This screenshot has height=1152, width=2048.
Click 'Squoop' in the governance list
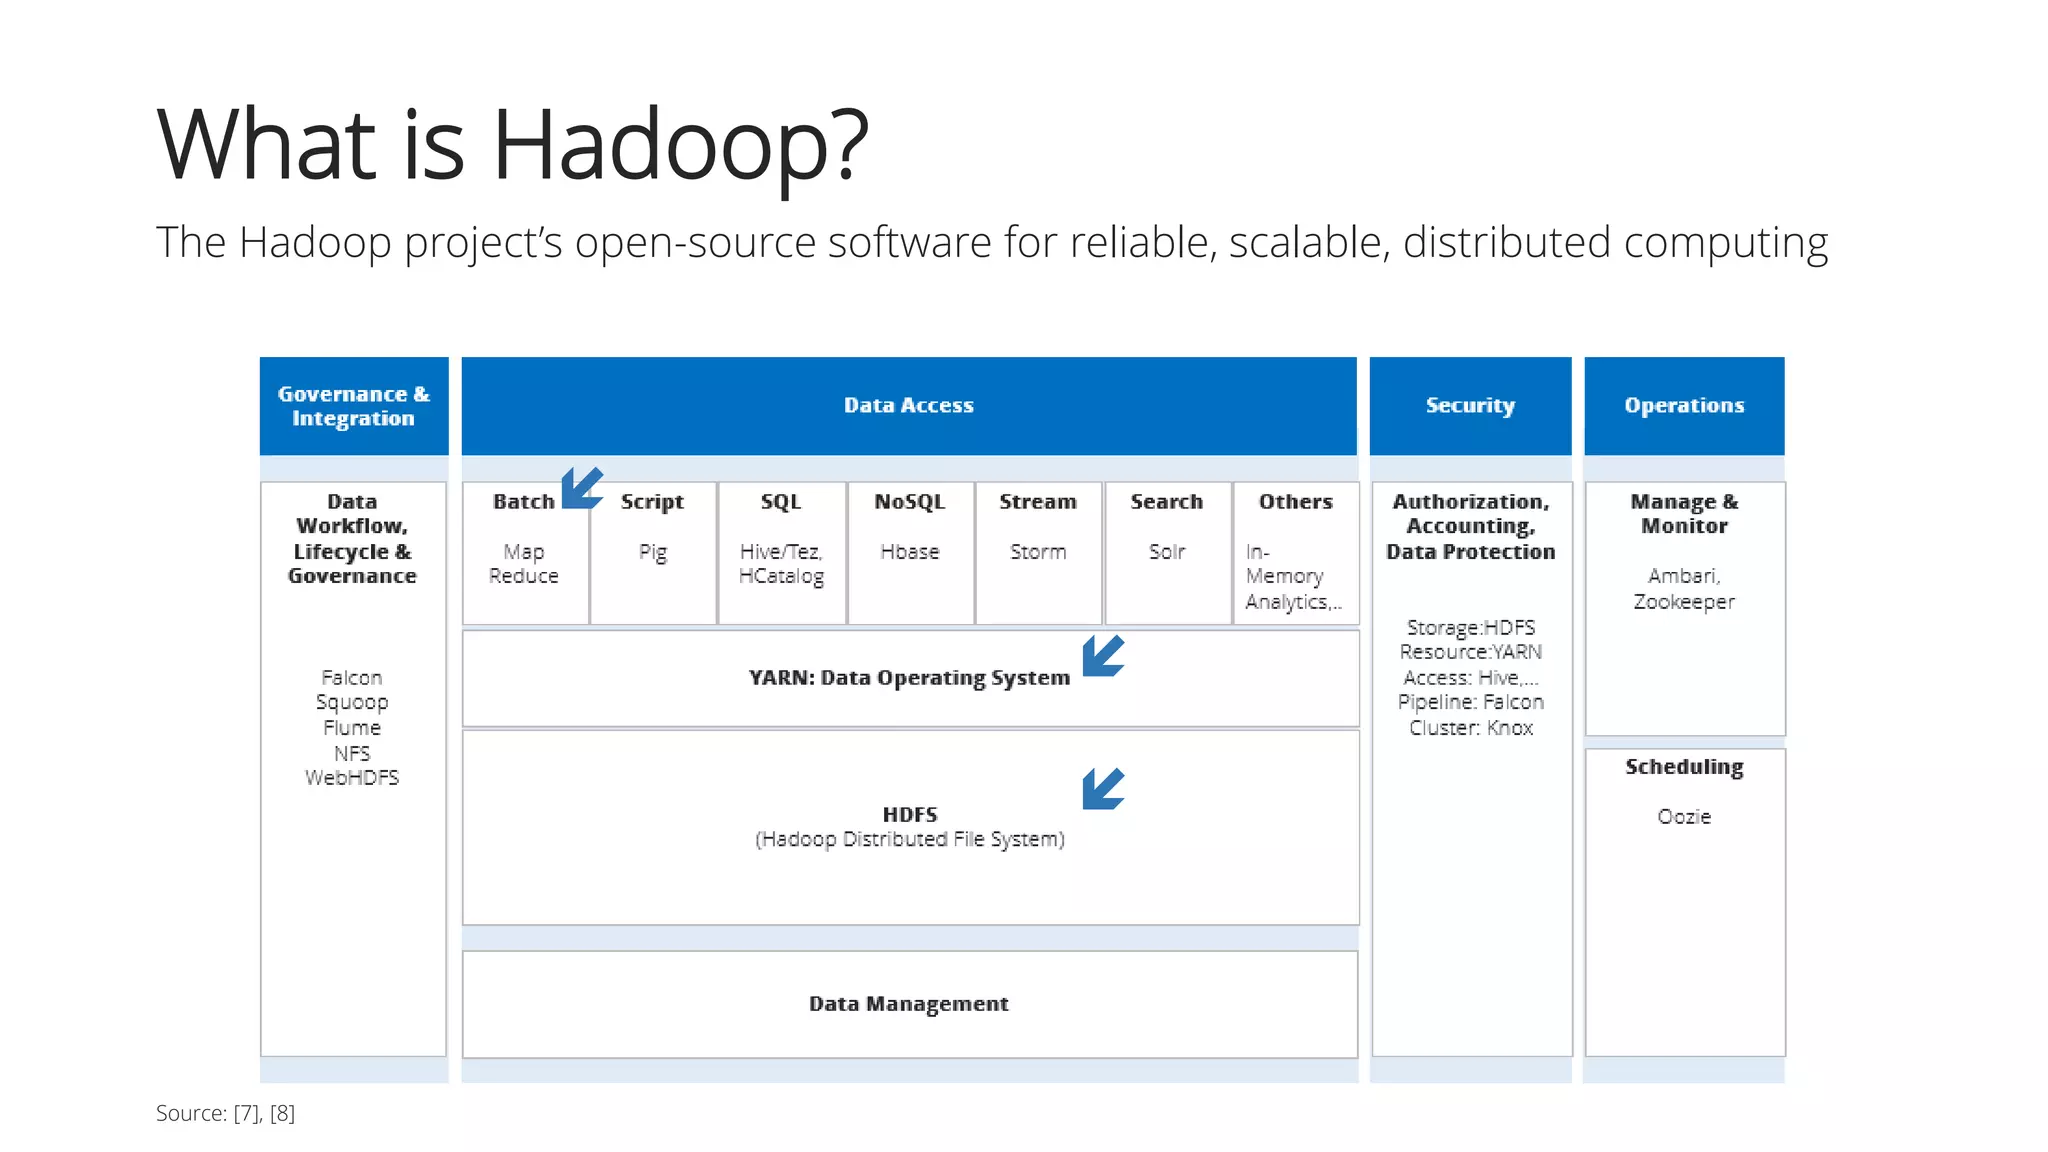(x=352, y=703)
